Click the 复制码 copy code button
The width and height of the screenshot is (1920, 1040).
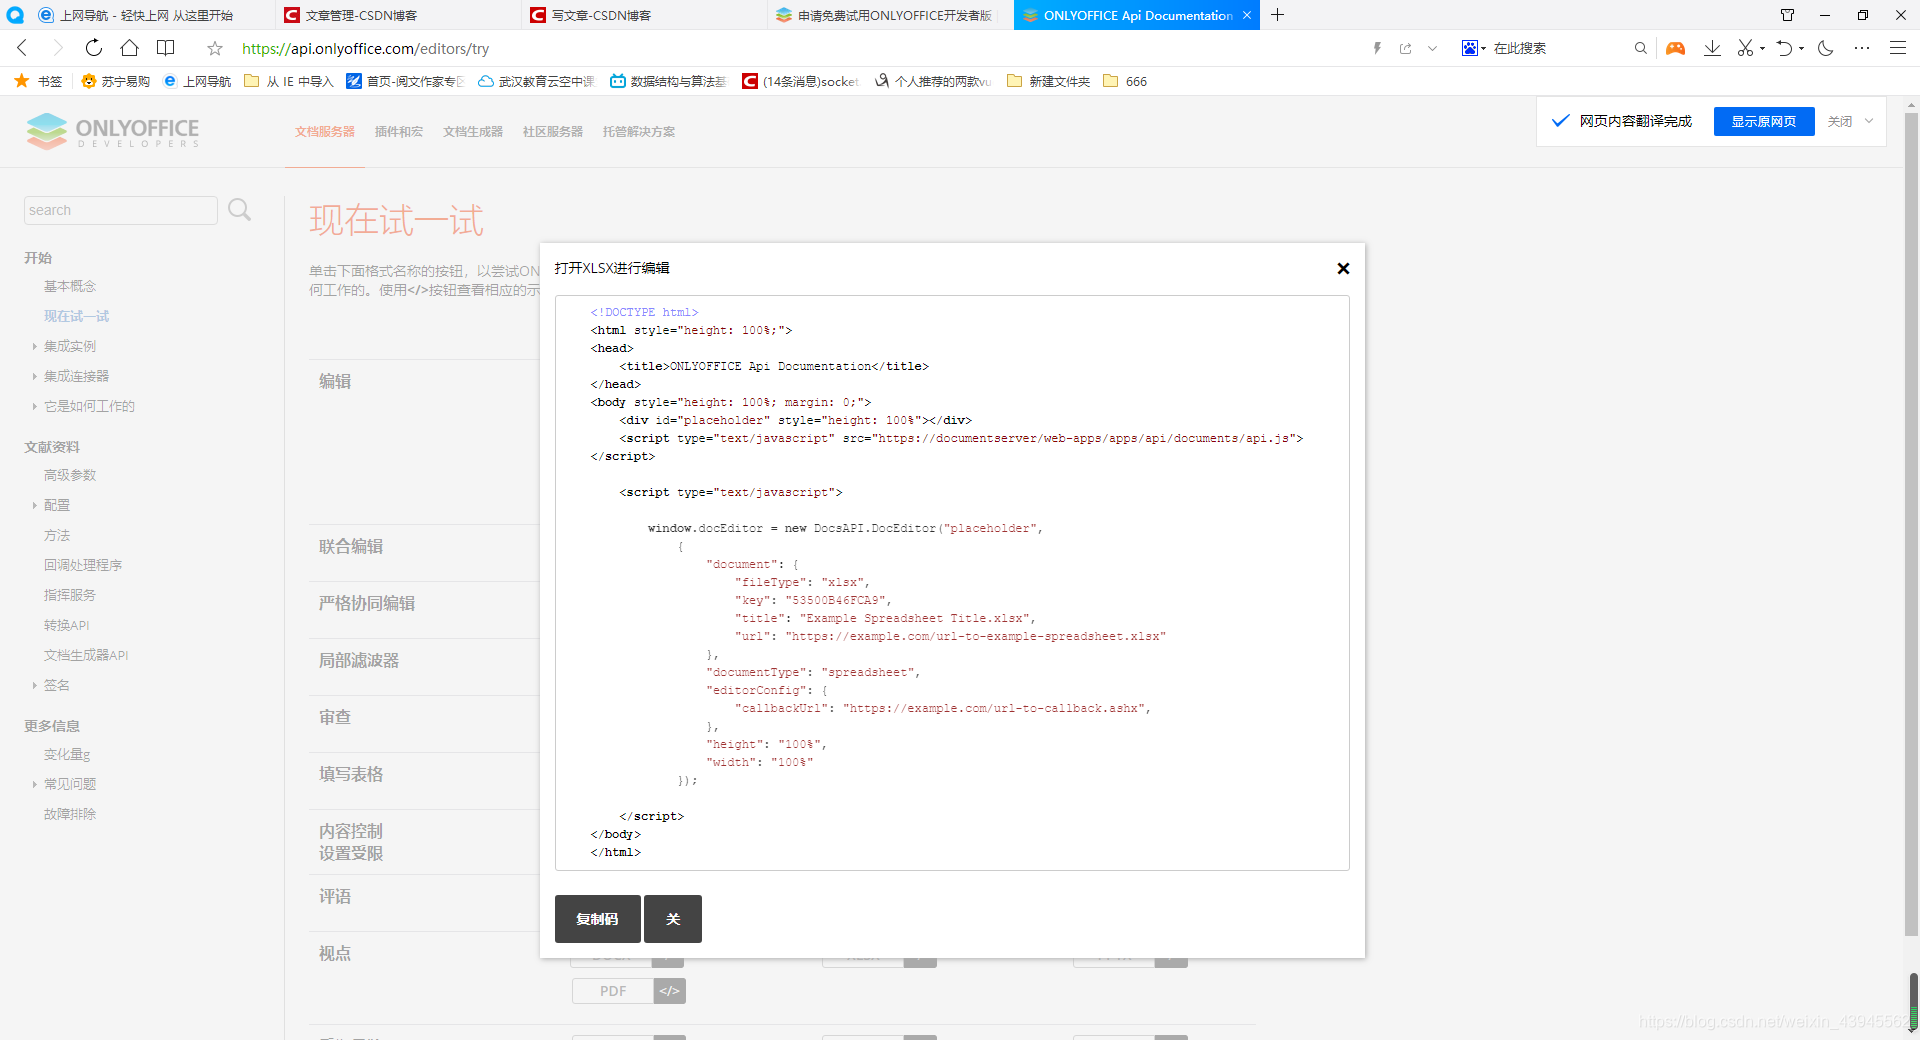(x=597, y=919)
